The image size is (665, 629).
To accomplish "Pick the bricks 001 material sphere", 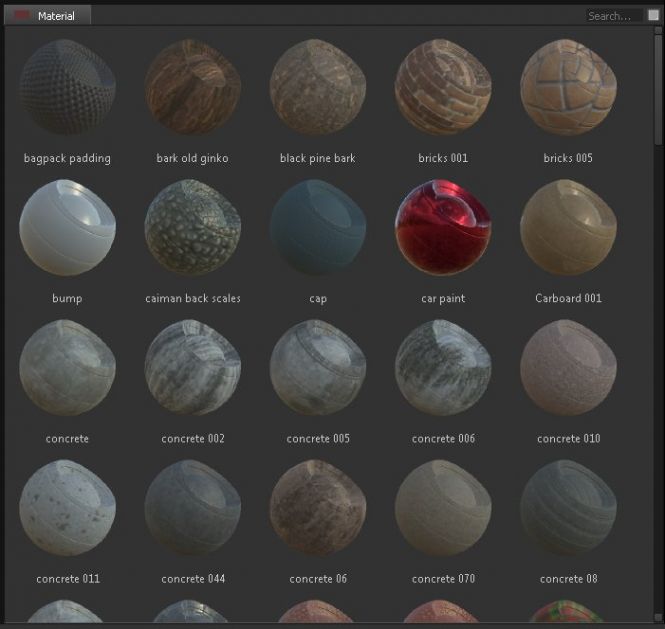I will tap(443, 87).
